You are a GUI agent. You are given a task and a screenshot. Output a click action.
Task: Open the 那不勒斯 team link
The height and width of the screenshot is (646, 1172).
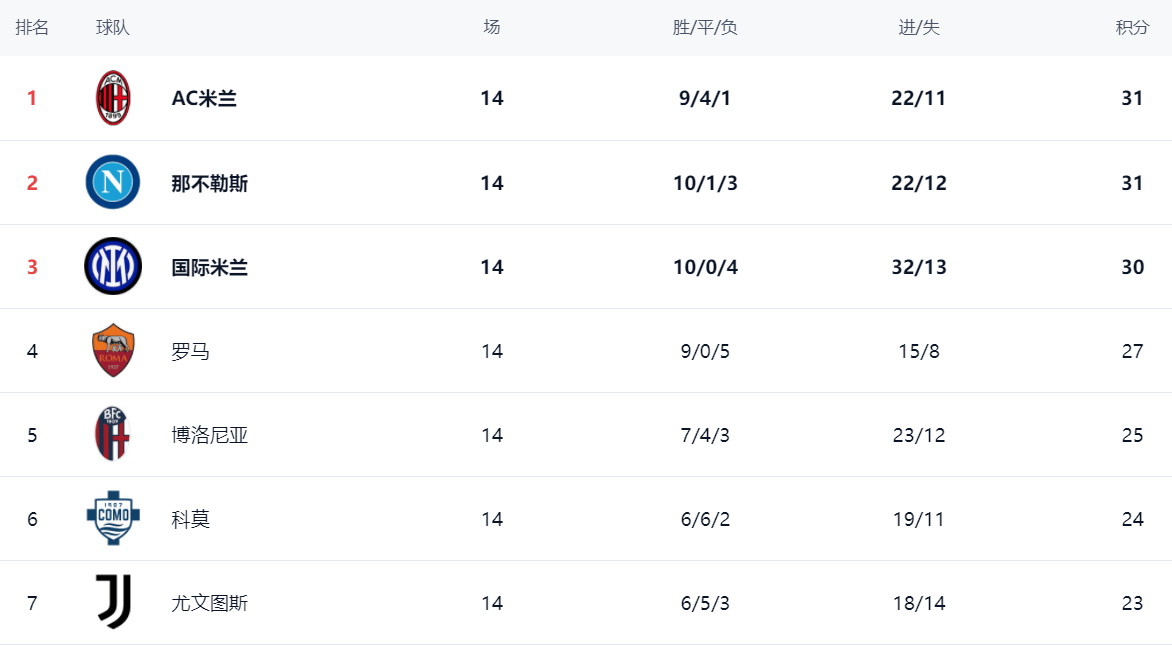coord(210,183)
